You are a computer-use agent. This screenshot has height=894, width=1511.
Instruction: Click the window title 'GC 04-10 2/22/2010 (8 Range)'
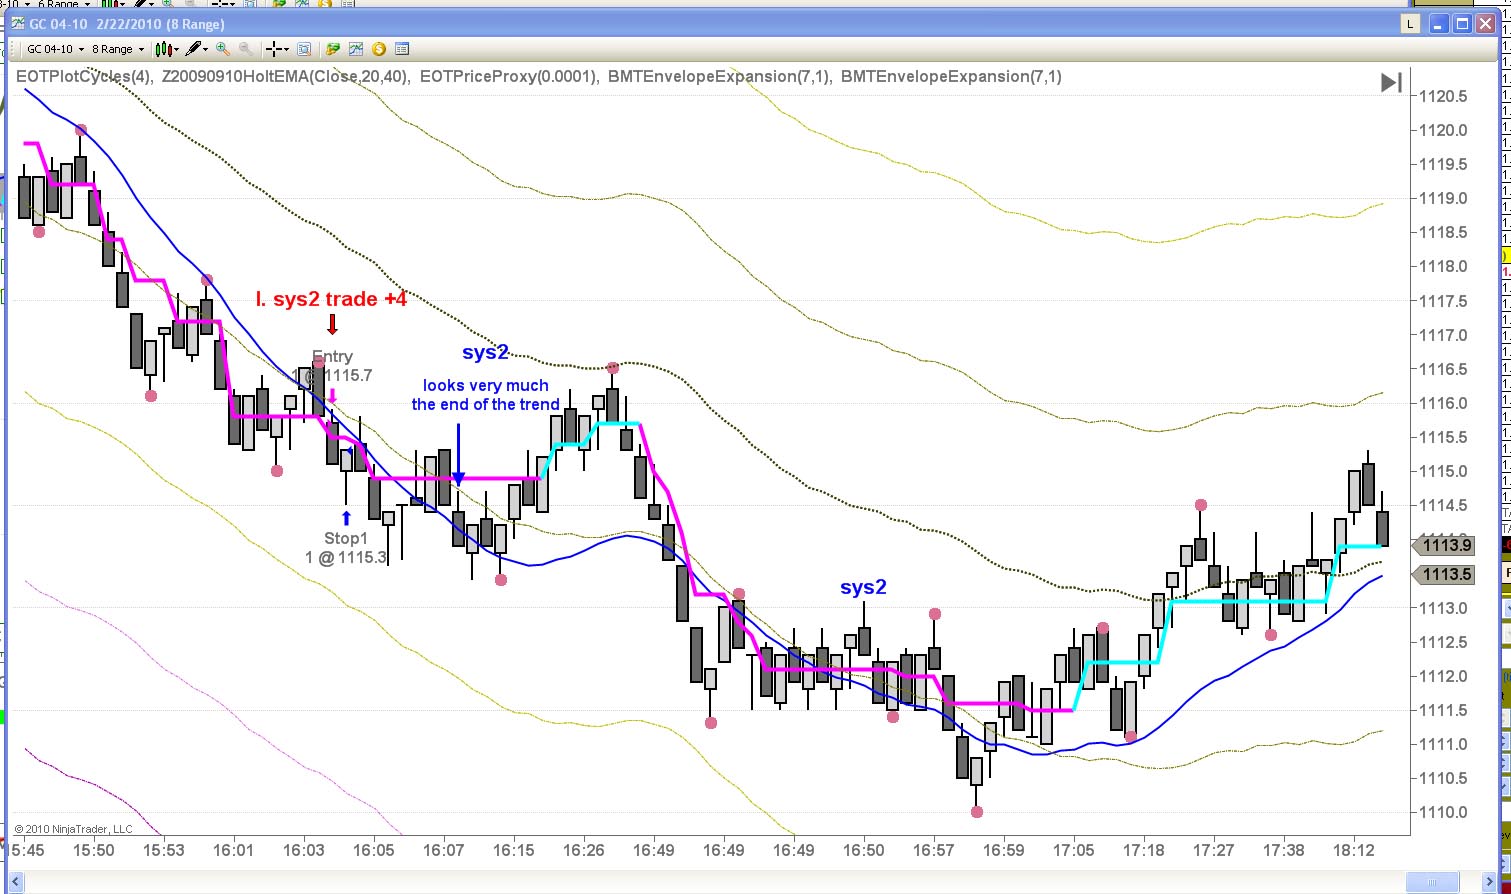pyautogui.click(x=129, y=24)
